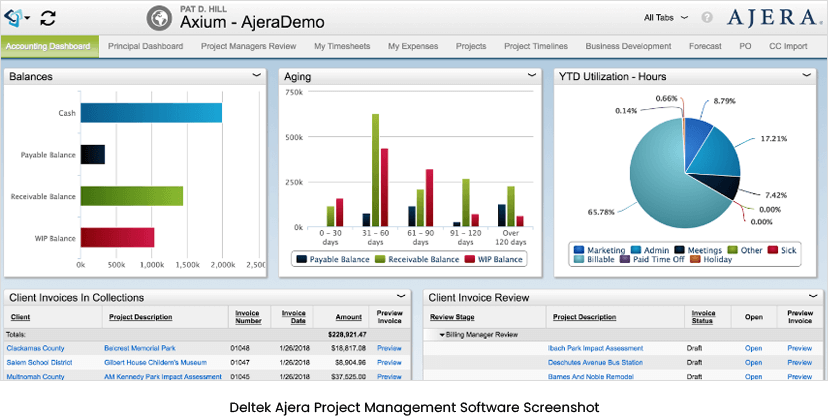Open Gilbert House Children's Museum project link
The width and height of the screenshot is (828, 416).
point(155,363)
